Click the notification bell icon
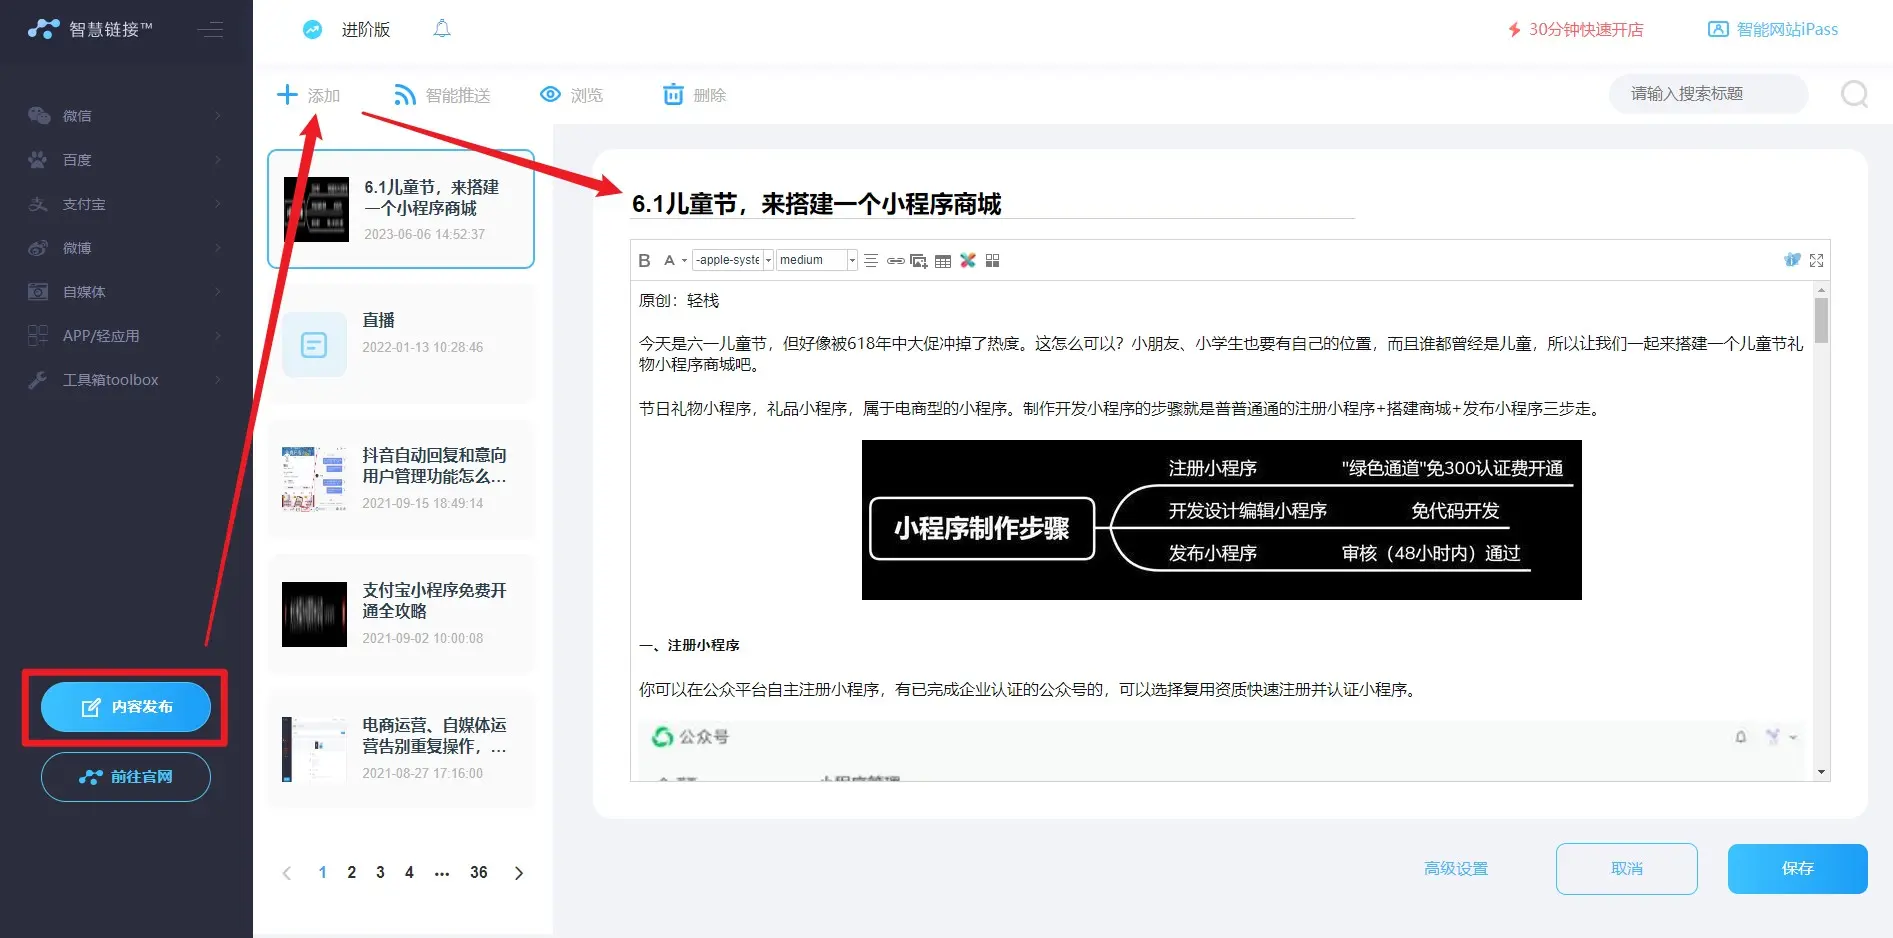1893x938 pixels. click(442, 29)
